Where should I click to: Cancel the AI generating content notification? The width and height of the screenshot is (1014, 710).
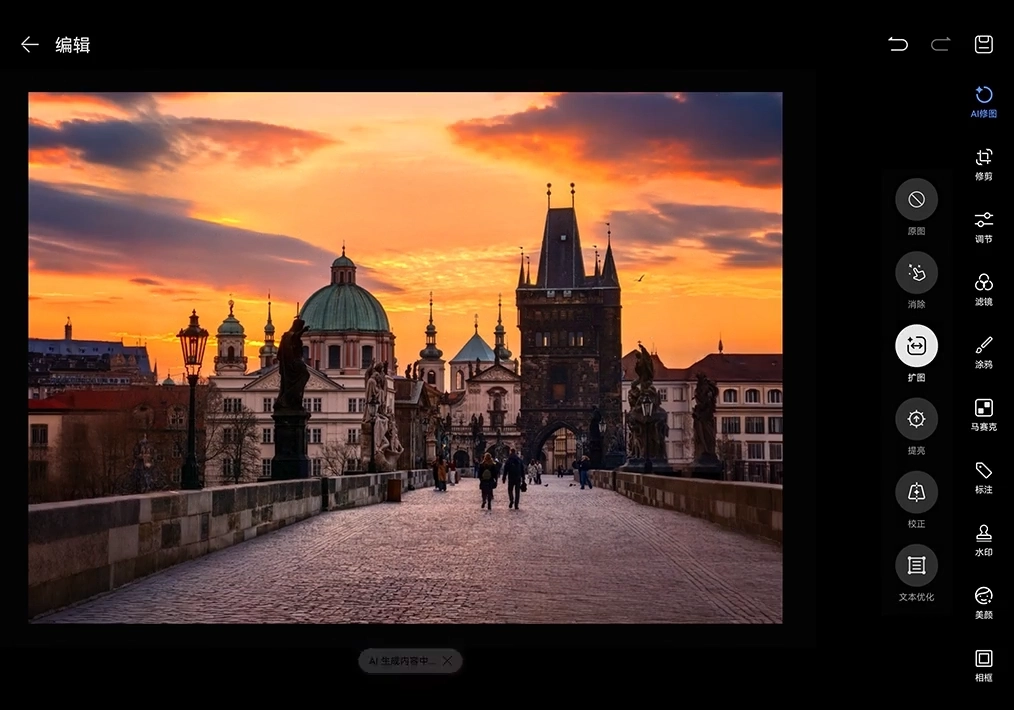tap(447, 661)
